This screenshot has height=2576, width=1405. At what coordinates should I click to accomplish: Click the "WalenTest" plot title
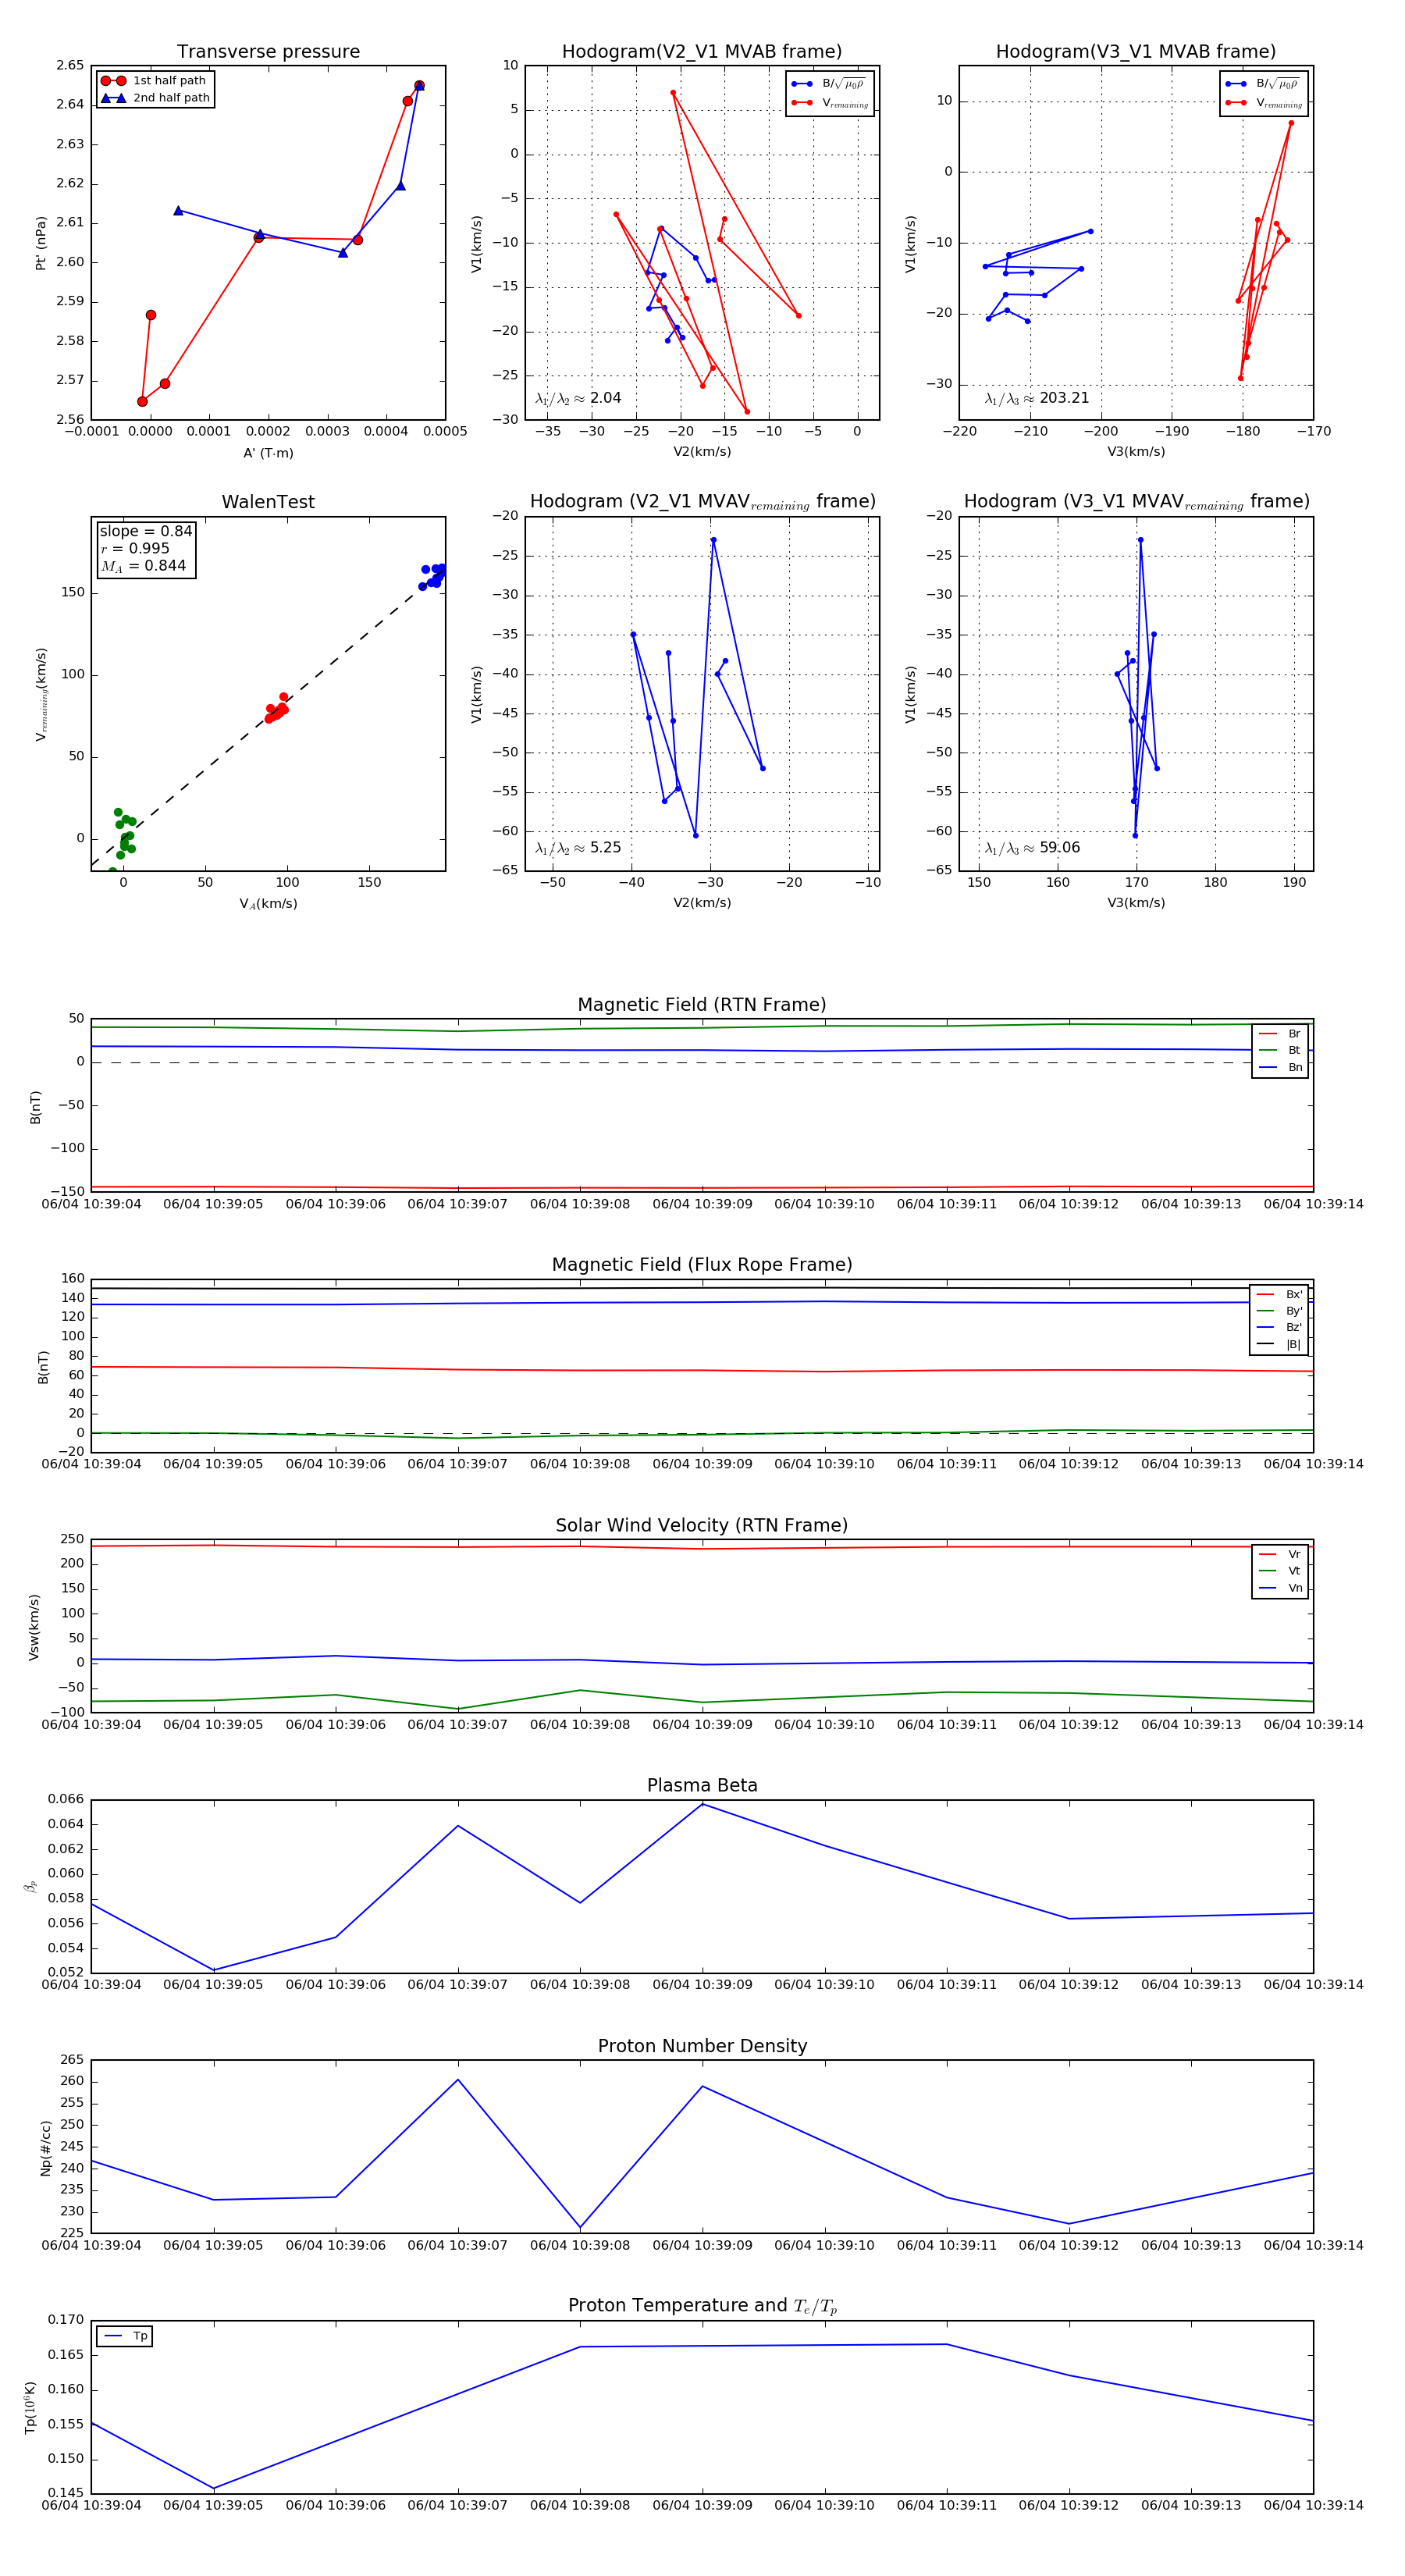point(268,502)
